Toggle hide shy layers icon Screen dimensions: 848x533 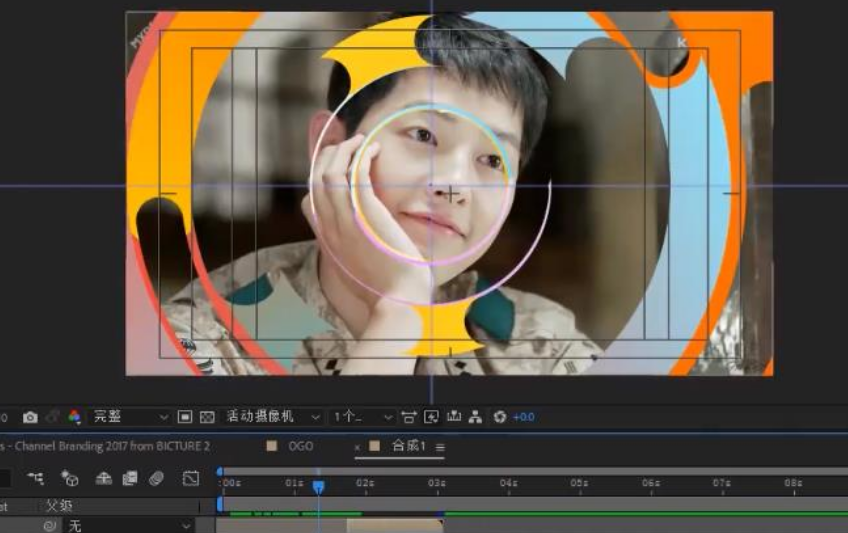(x=103, y=478)
